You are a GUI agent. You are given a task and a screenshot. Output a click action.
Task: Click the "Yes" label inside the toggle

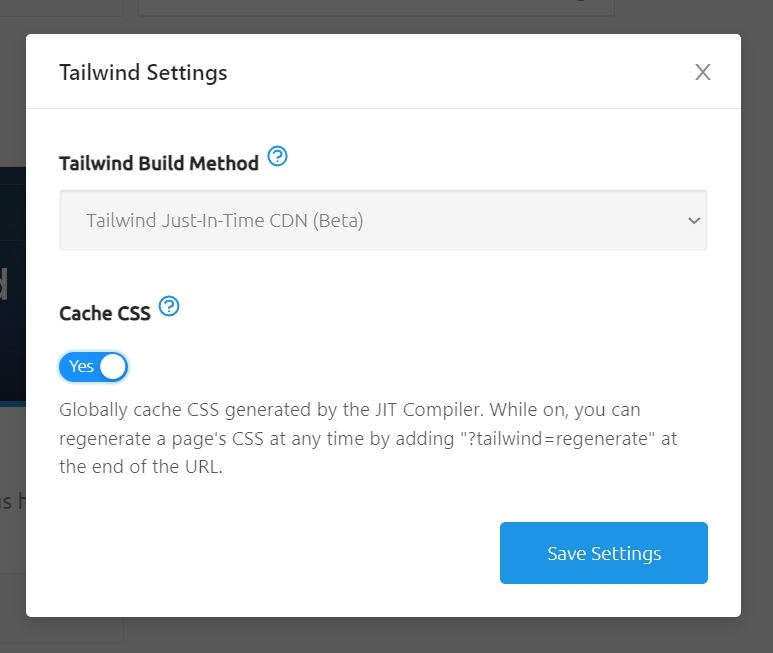click(x=81, y=367)
